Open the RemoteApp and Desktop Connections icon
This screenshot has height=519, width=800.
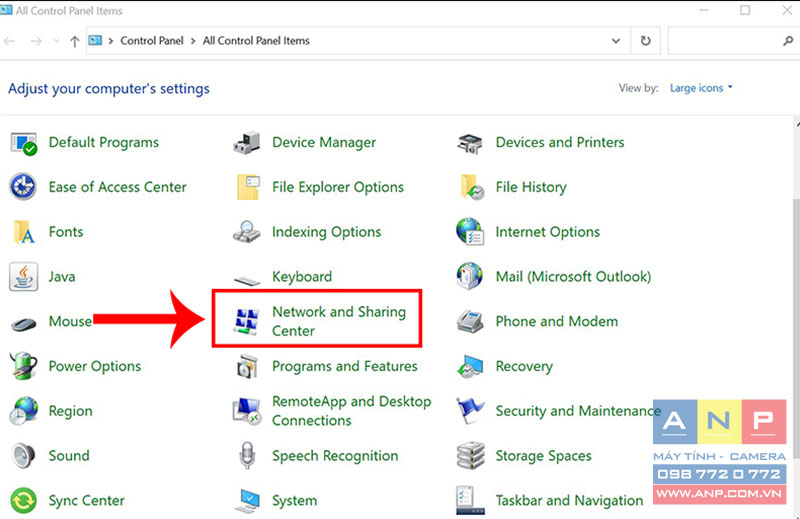(x=247, y=411)
